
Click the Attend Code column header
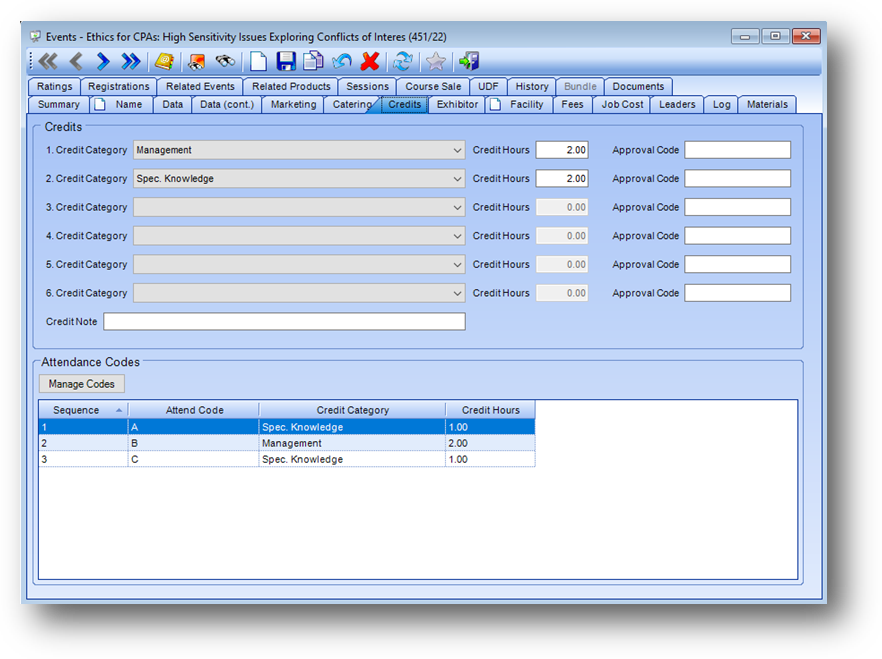(x=194, y=410)
